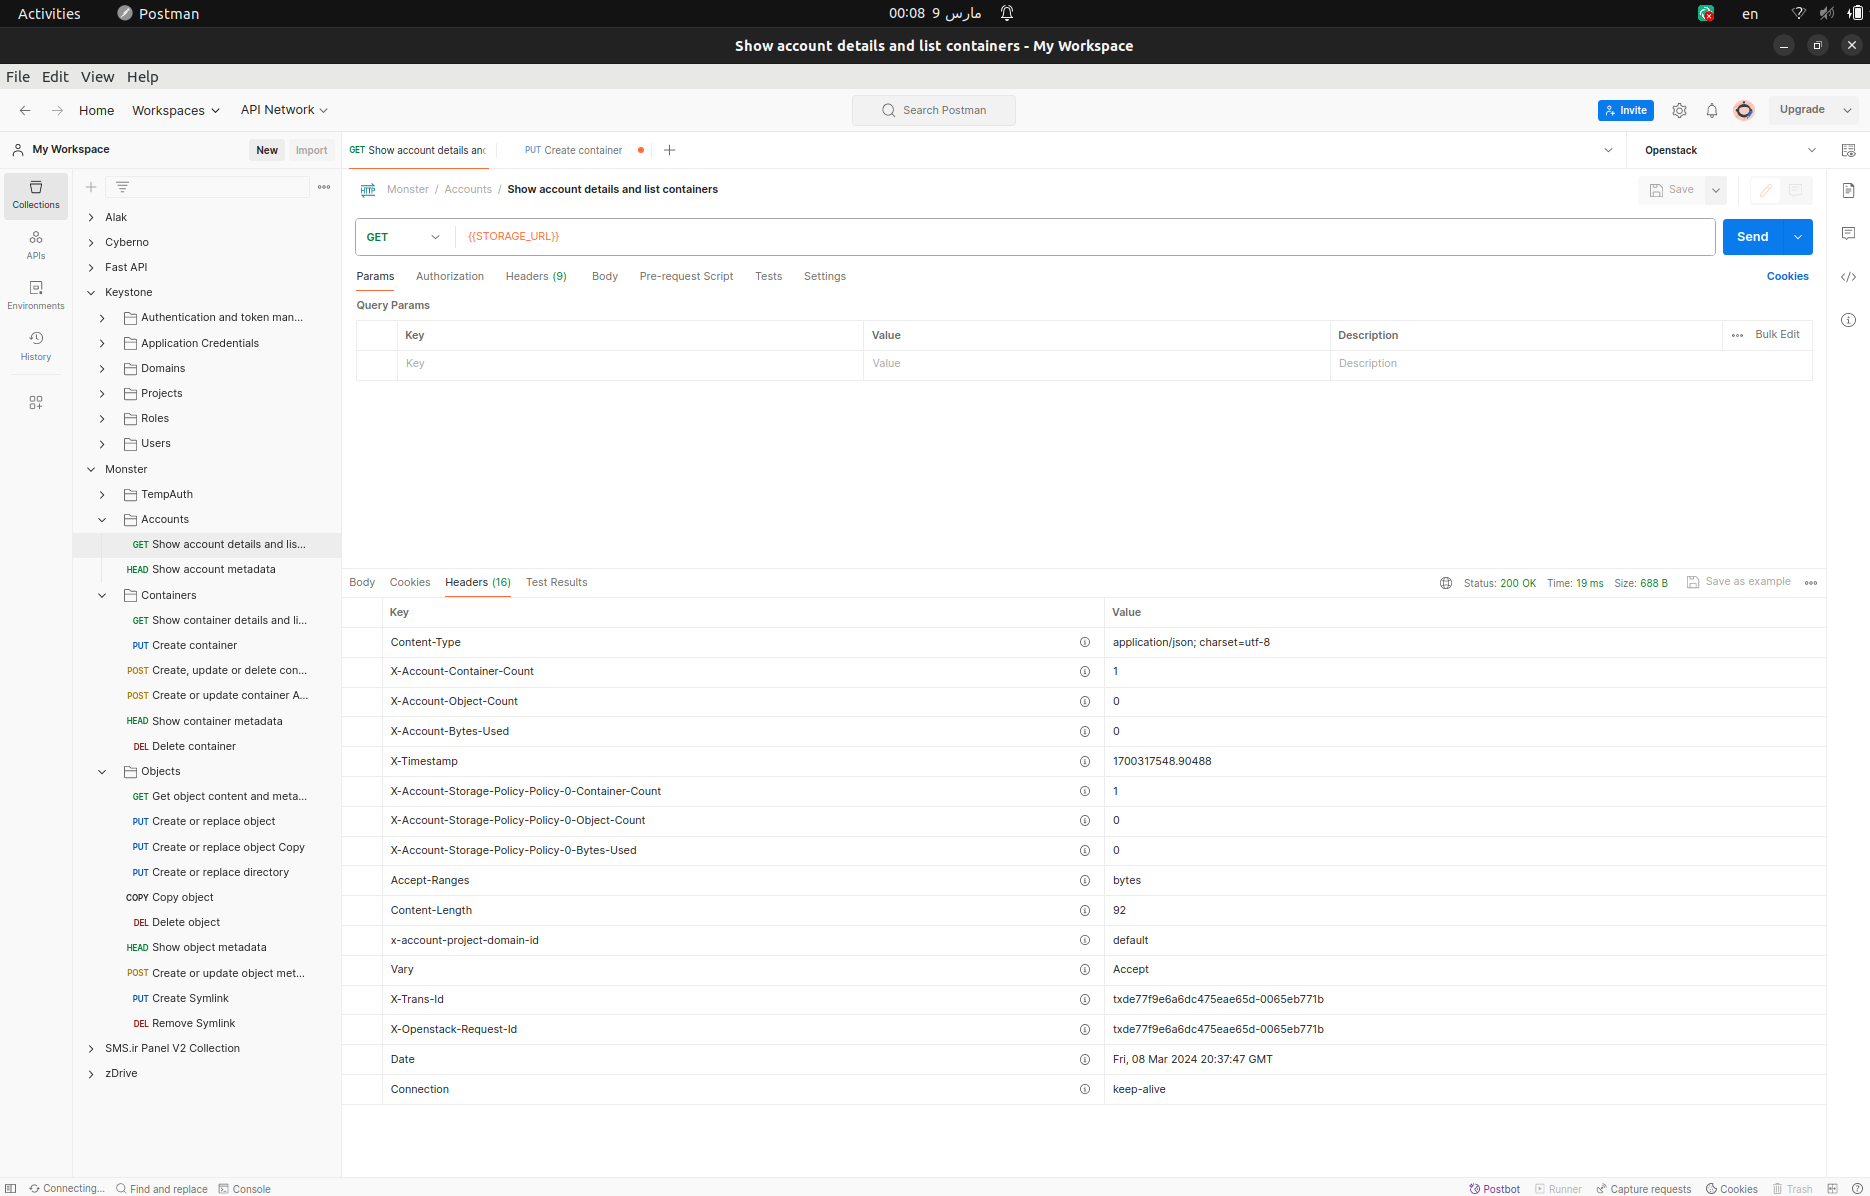1870x1196 pixels.
Task: Open the environment quick look icon
Action: point(1848,150)
